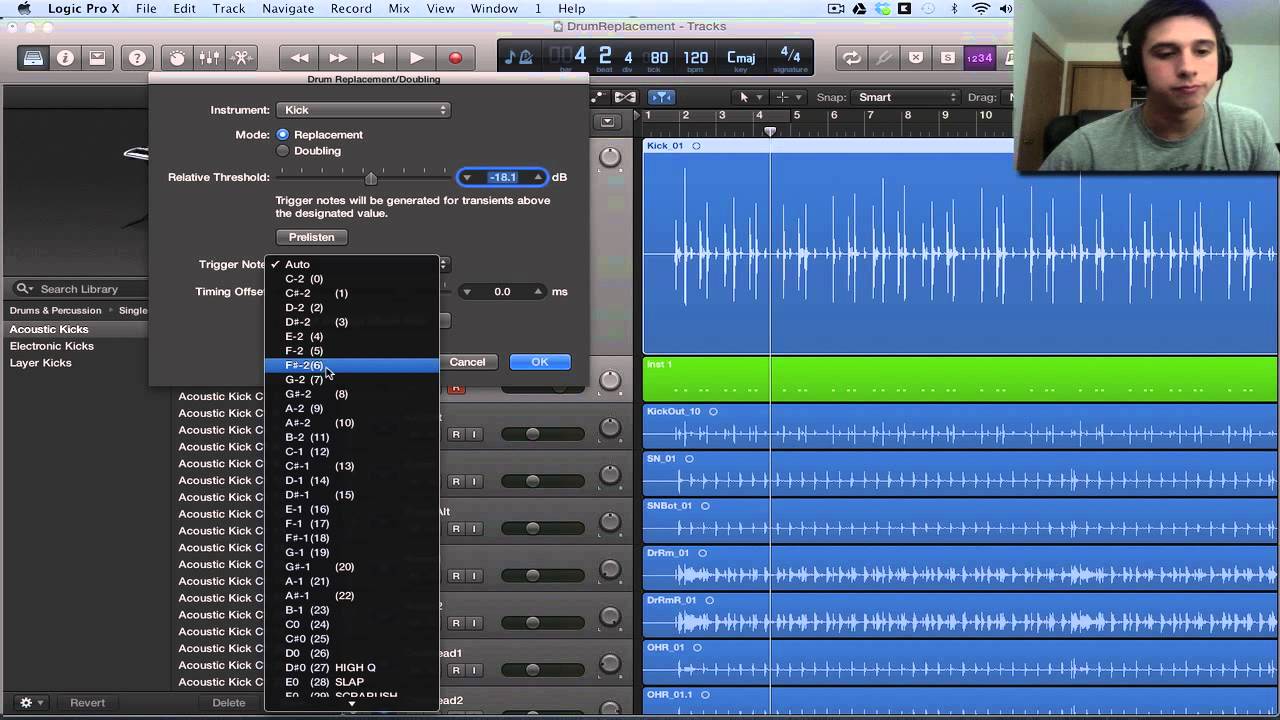
Task: Toggle the Replace mode X button
Action: coord(915,58)
